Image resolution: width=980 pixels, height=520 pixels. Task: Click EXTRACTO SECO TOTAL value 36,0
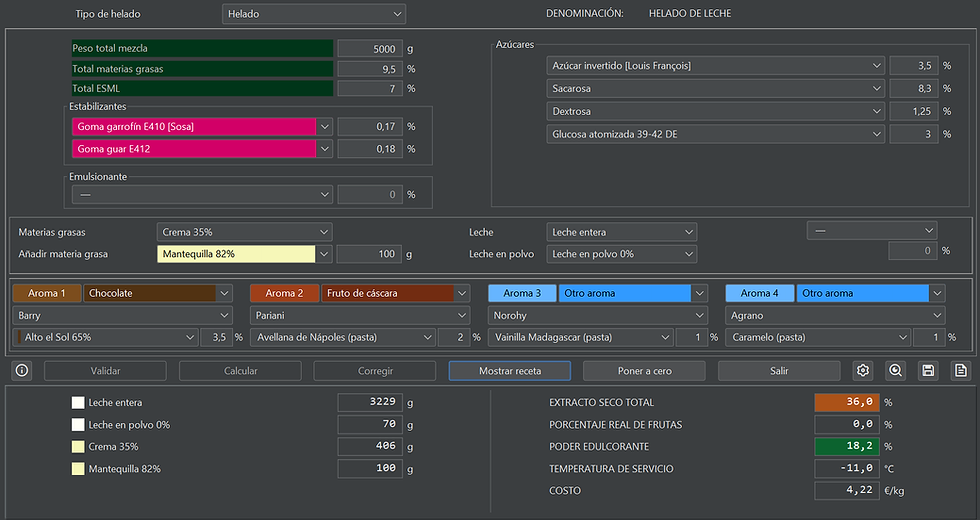(x=847, y=402)
